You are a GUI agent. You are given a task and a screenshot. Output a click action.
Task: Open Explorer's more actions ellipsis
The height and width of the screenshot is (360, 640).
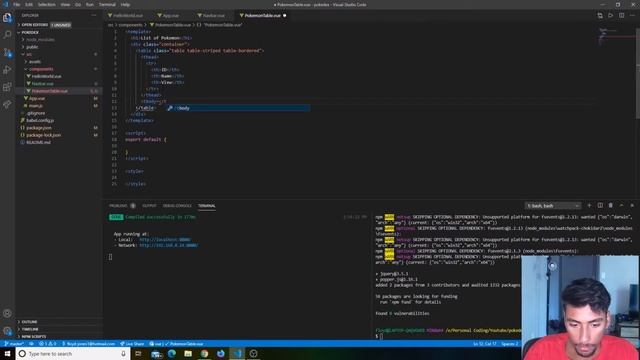point(94,16)
